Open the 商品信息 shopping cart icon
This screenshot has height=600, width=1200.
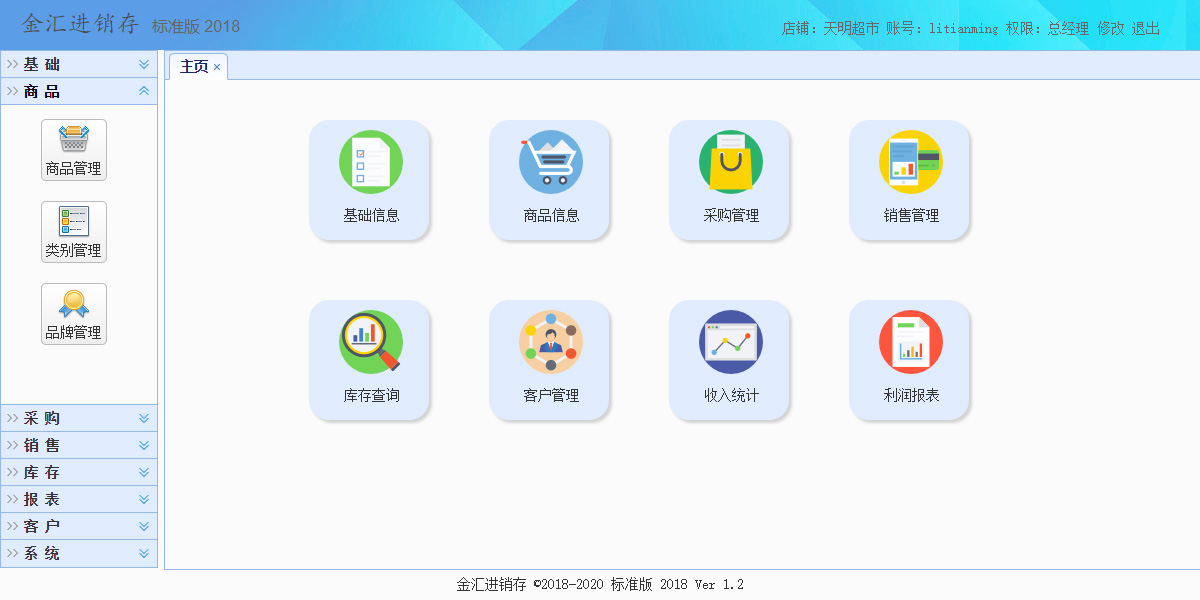pyautogui.click(x=550, y=162)
